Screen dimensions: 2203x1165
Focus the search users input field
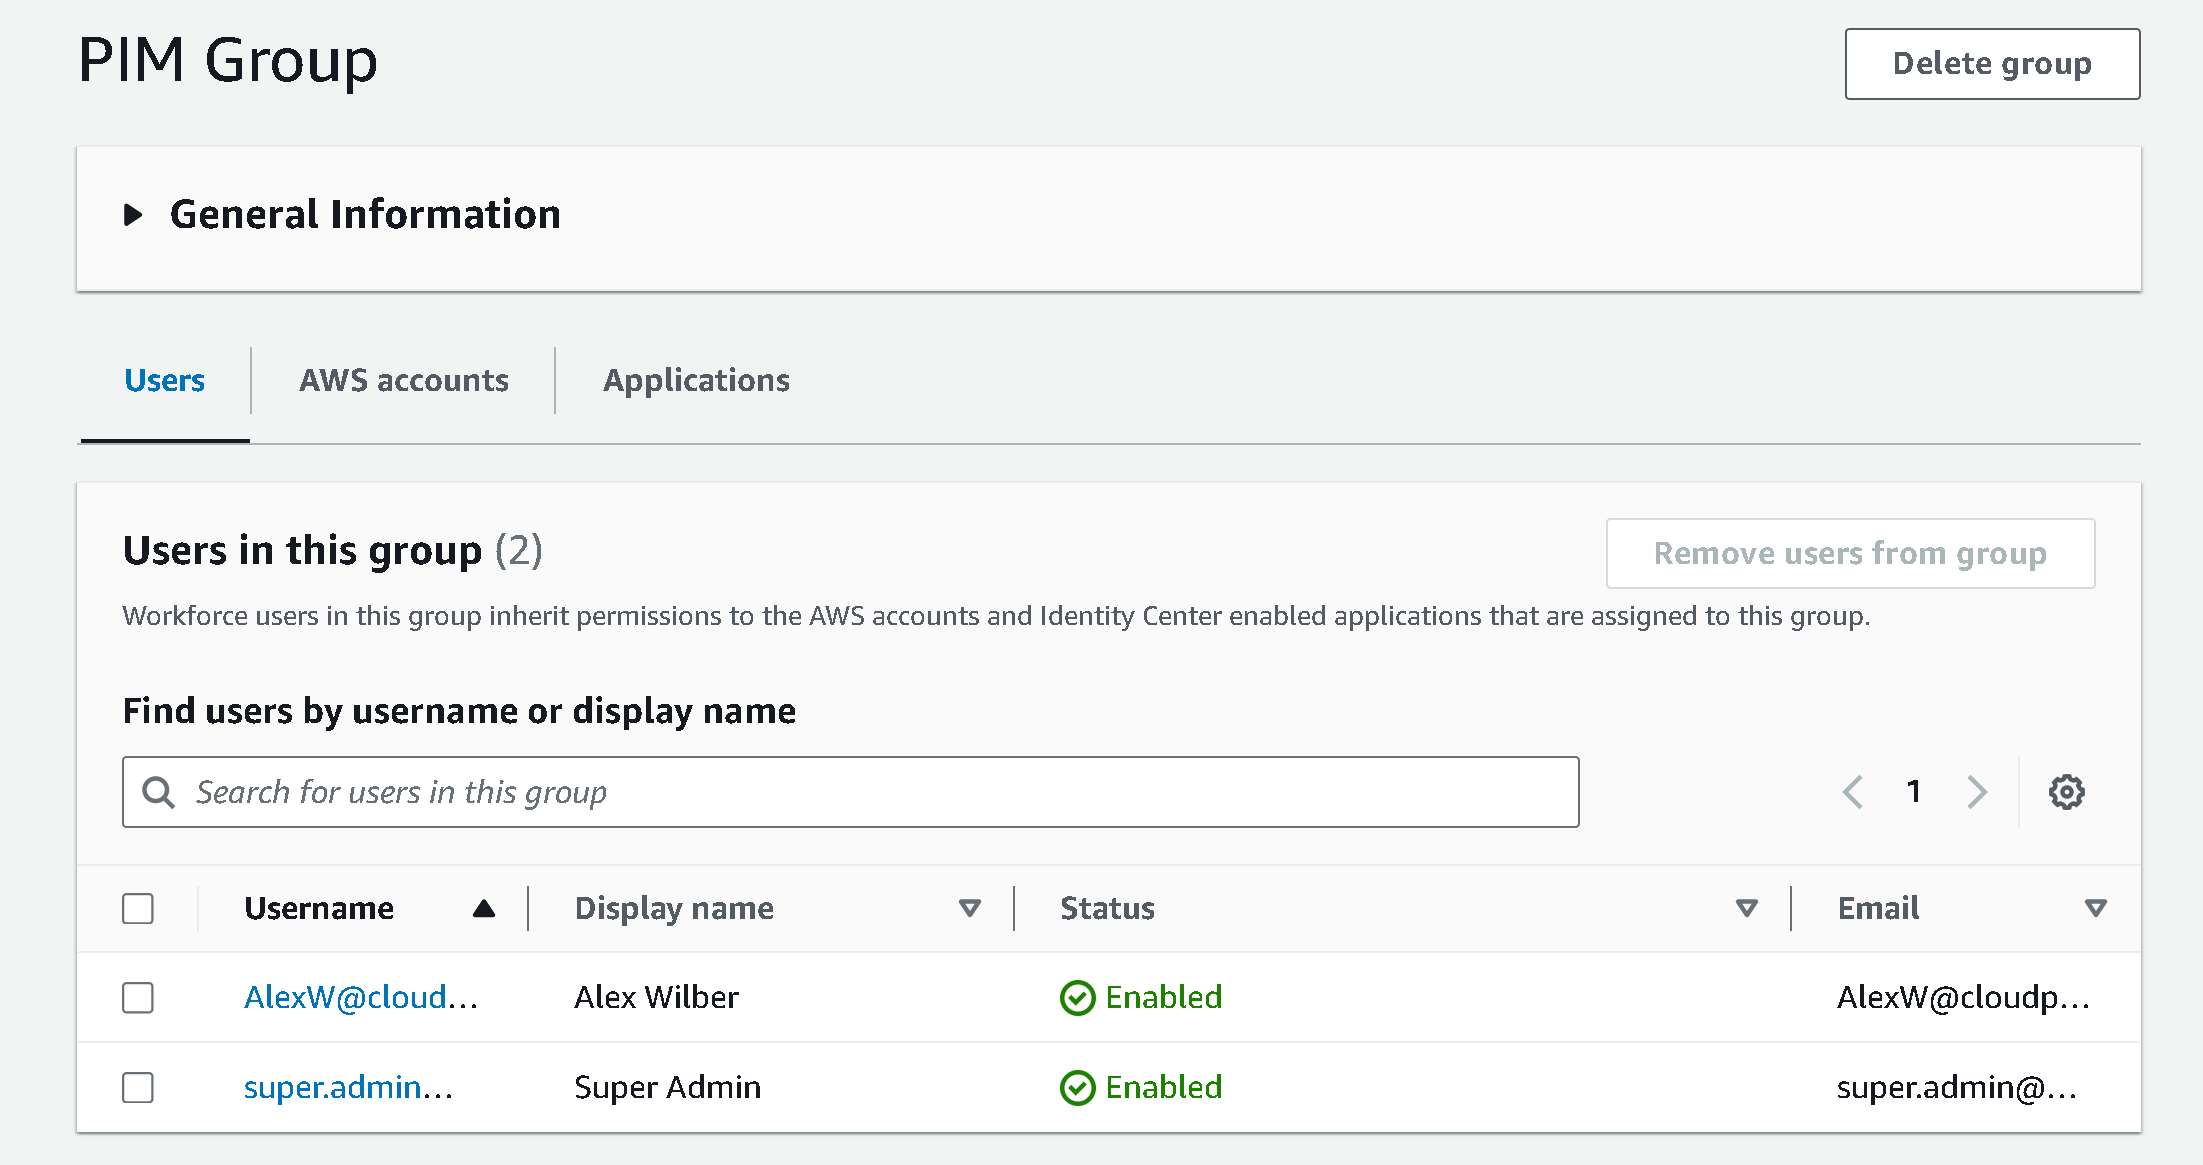pos(880,792)
